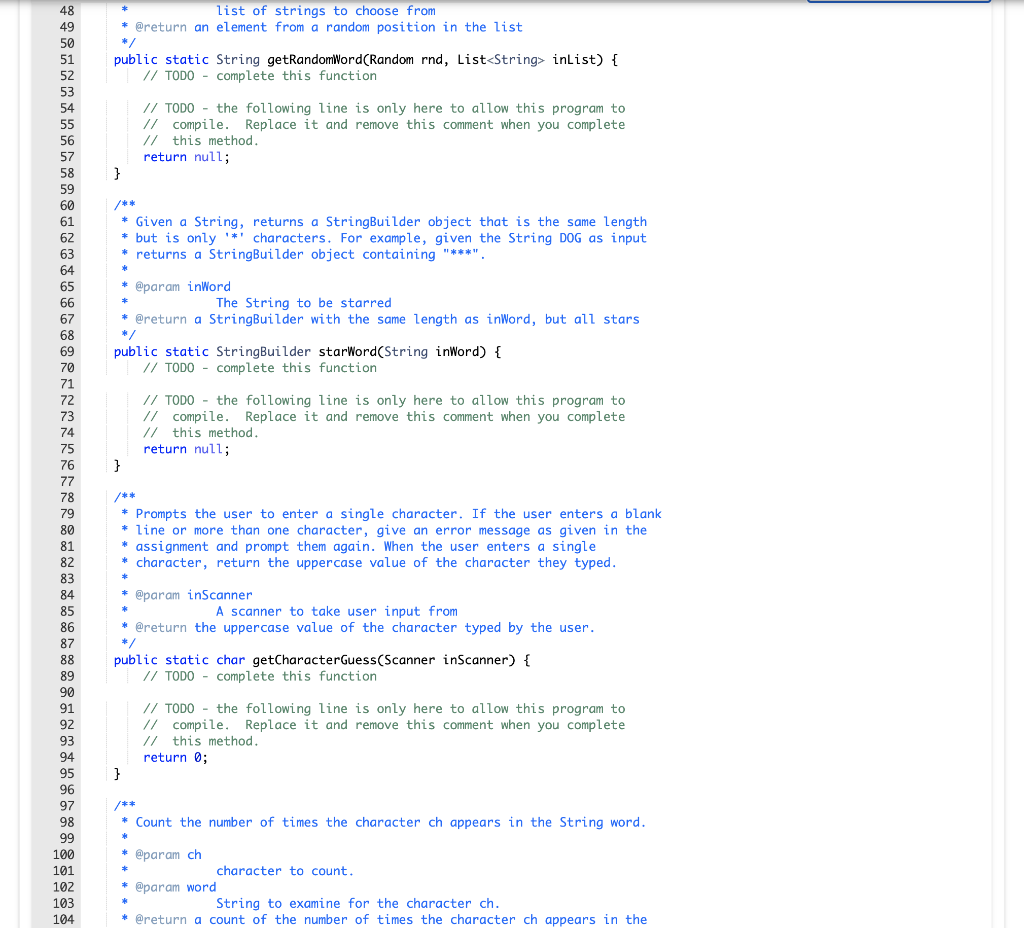Click line number 69 in the gutter
The height and width of the screenshot is (928, 1024).
pyautogui.click(x=67, y=351)
